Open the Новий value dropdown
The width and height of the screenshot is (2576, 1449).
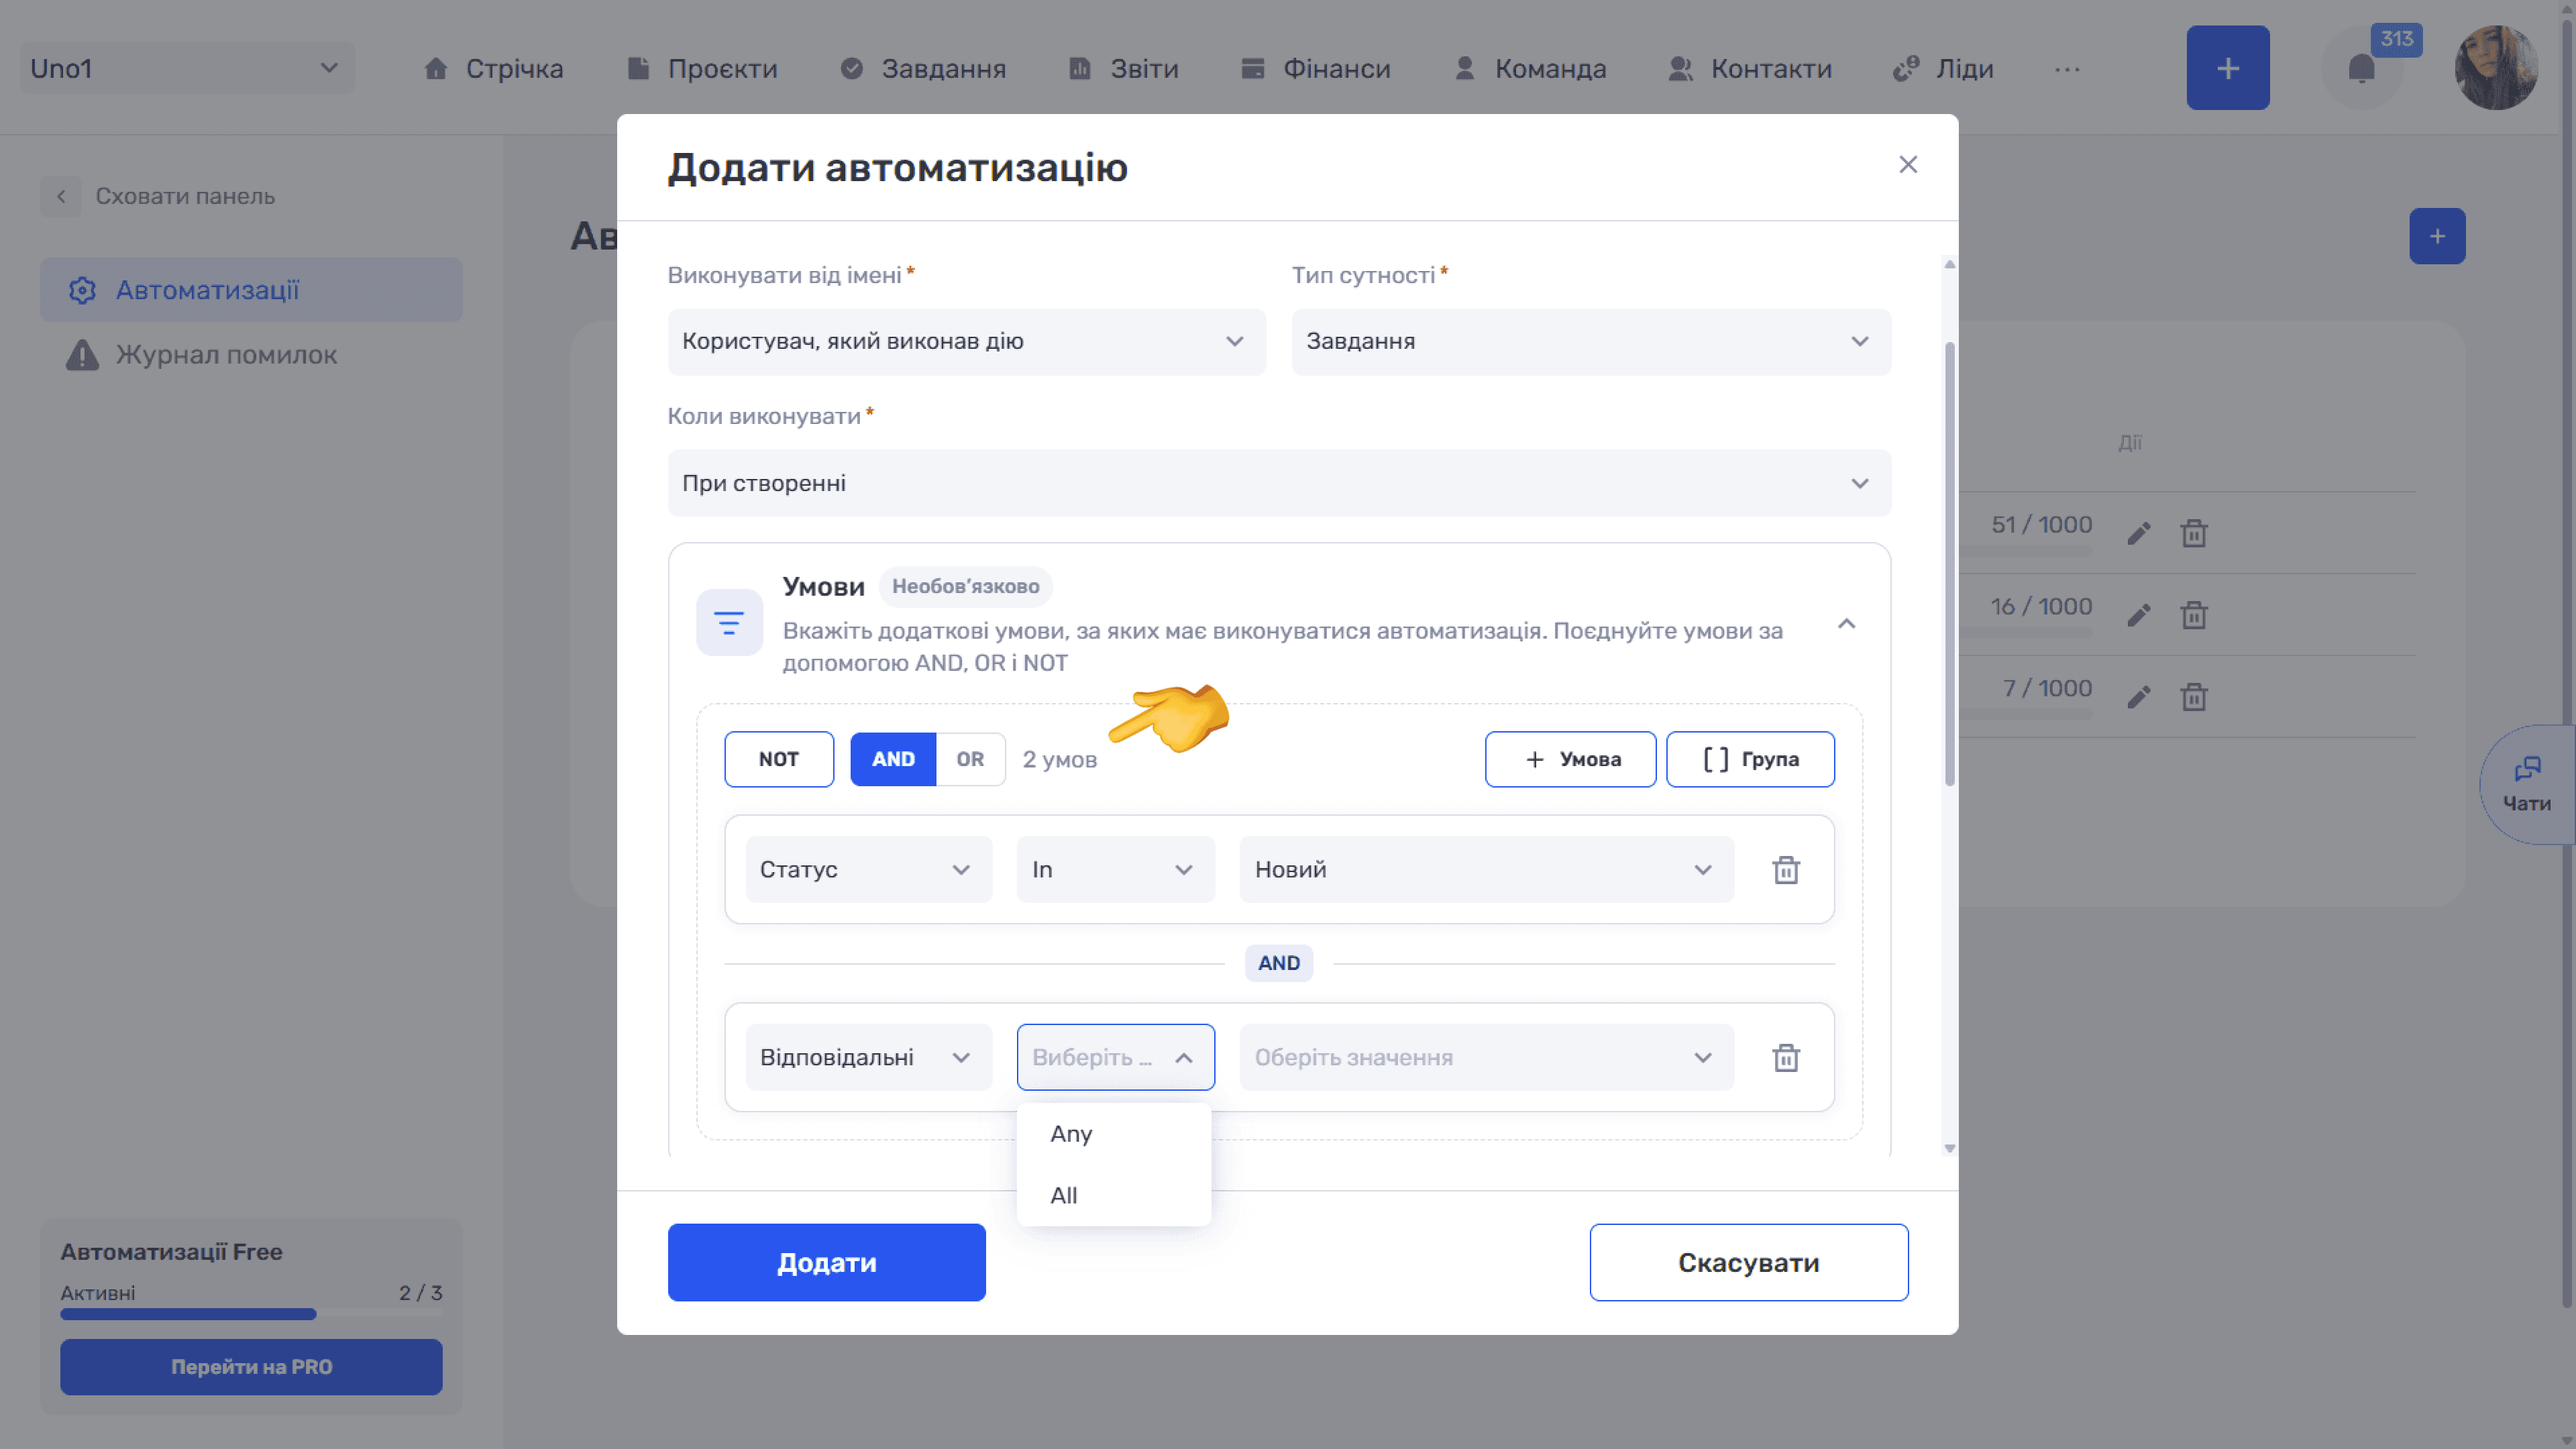[x=1486, y=869]
